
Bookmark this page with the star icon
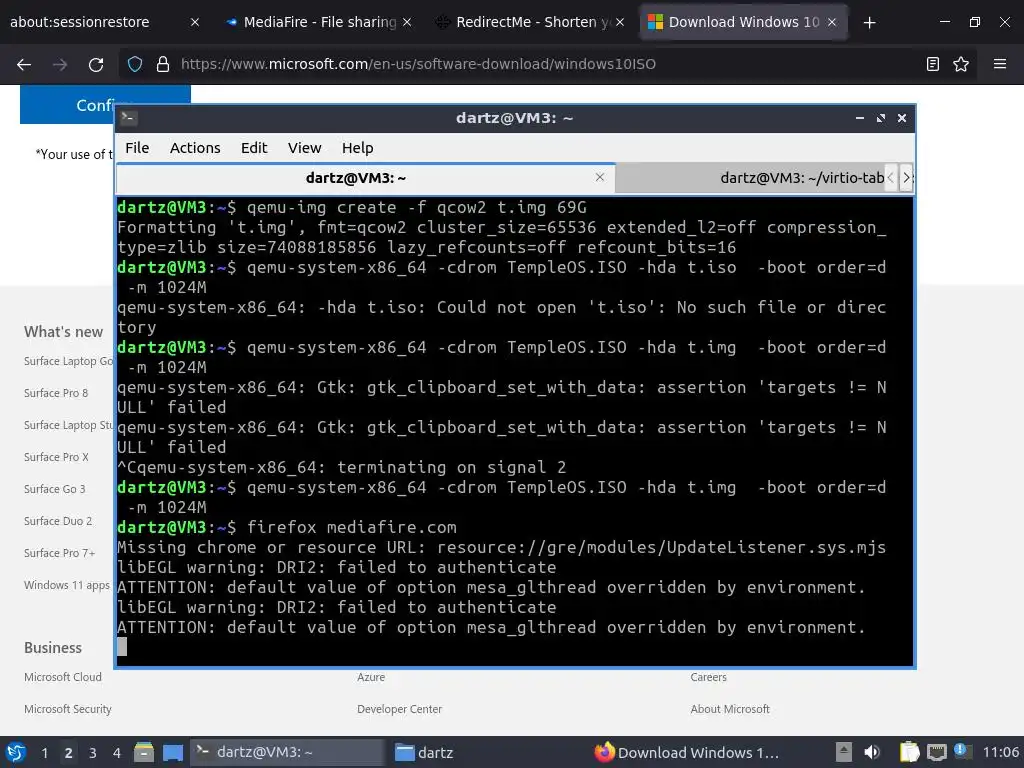(961, 64)
